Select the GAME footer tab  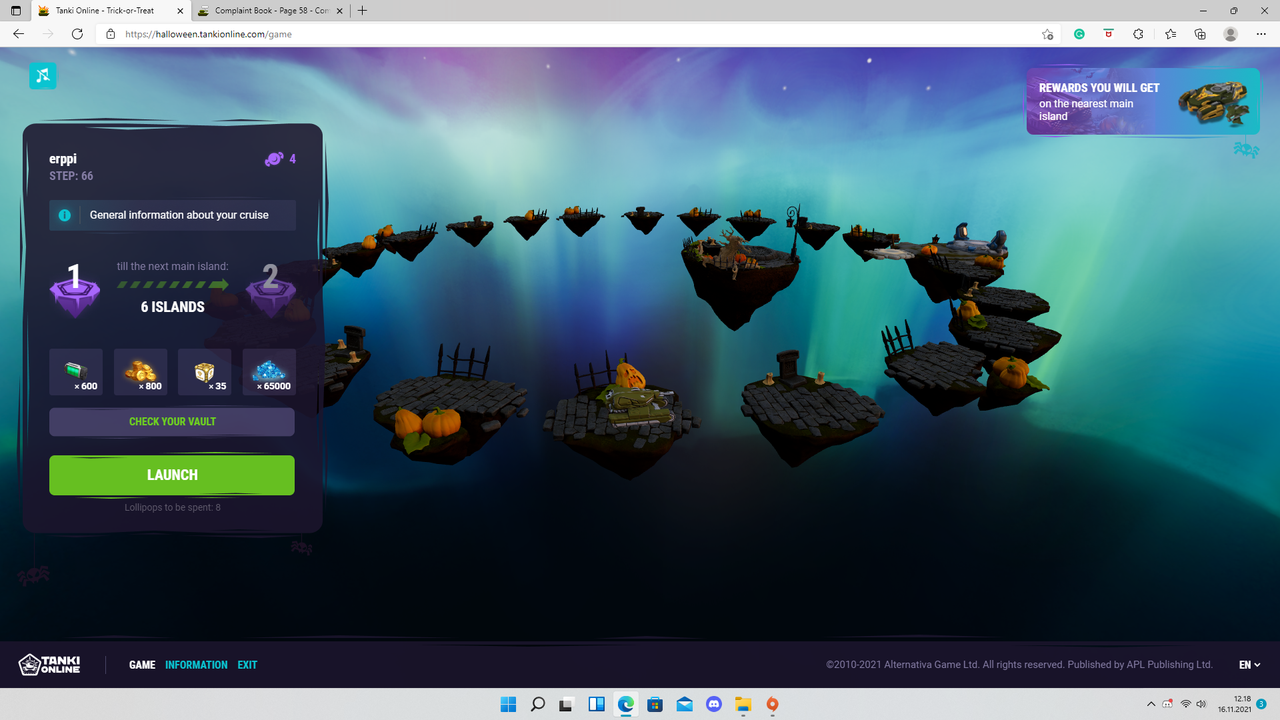[x=142, y=665]
